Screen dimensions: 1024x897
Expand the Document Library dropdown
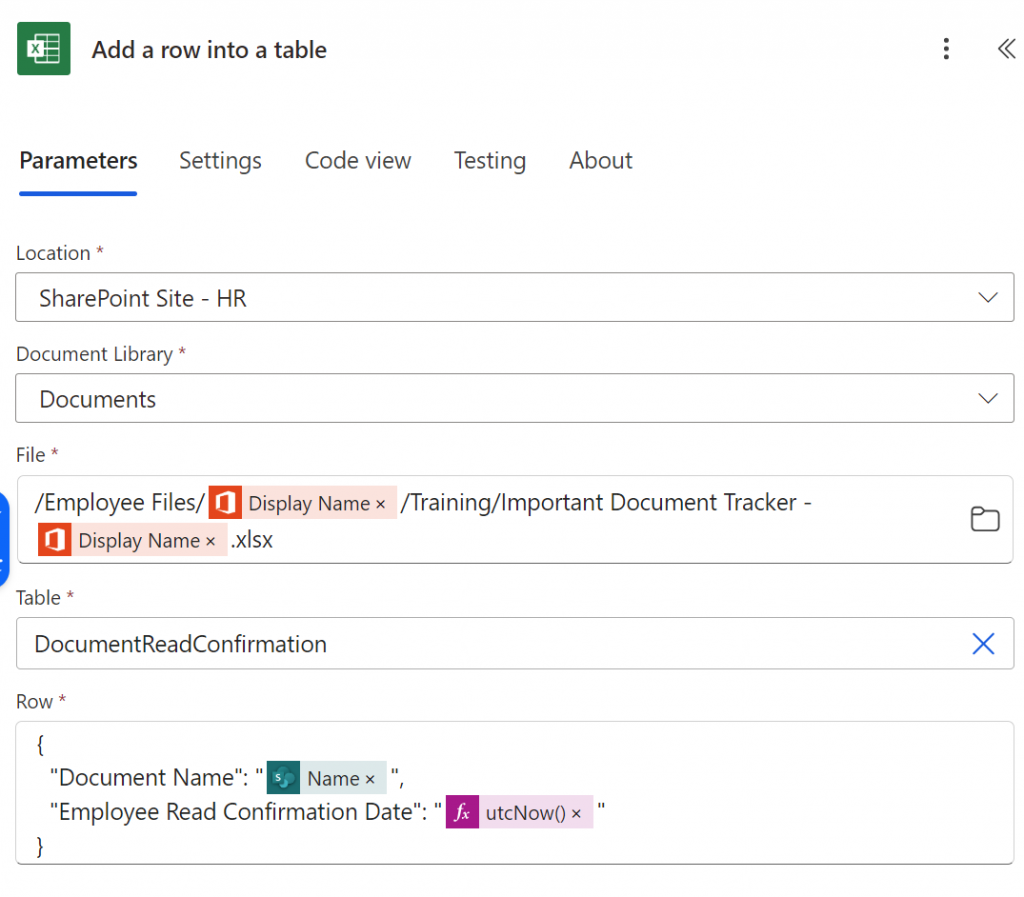point(987,399)
